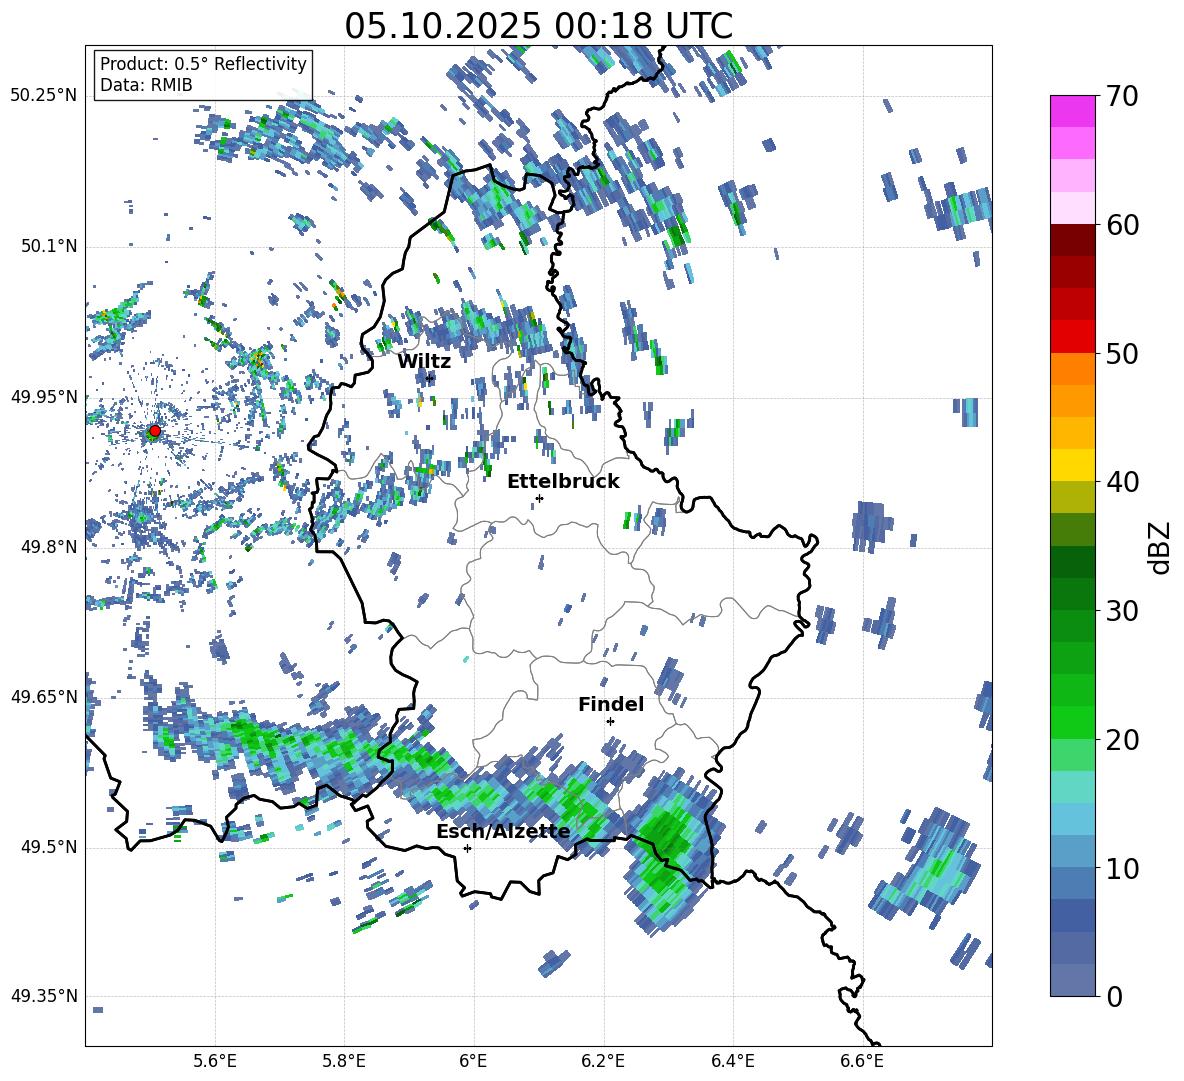Click the 50.1°N latitude label

coord(48,246)
